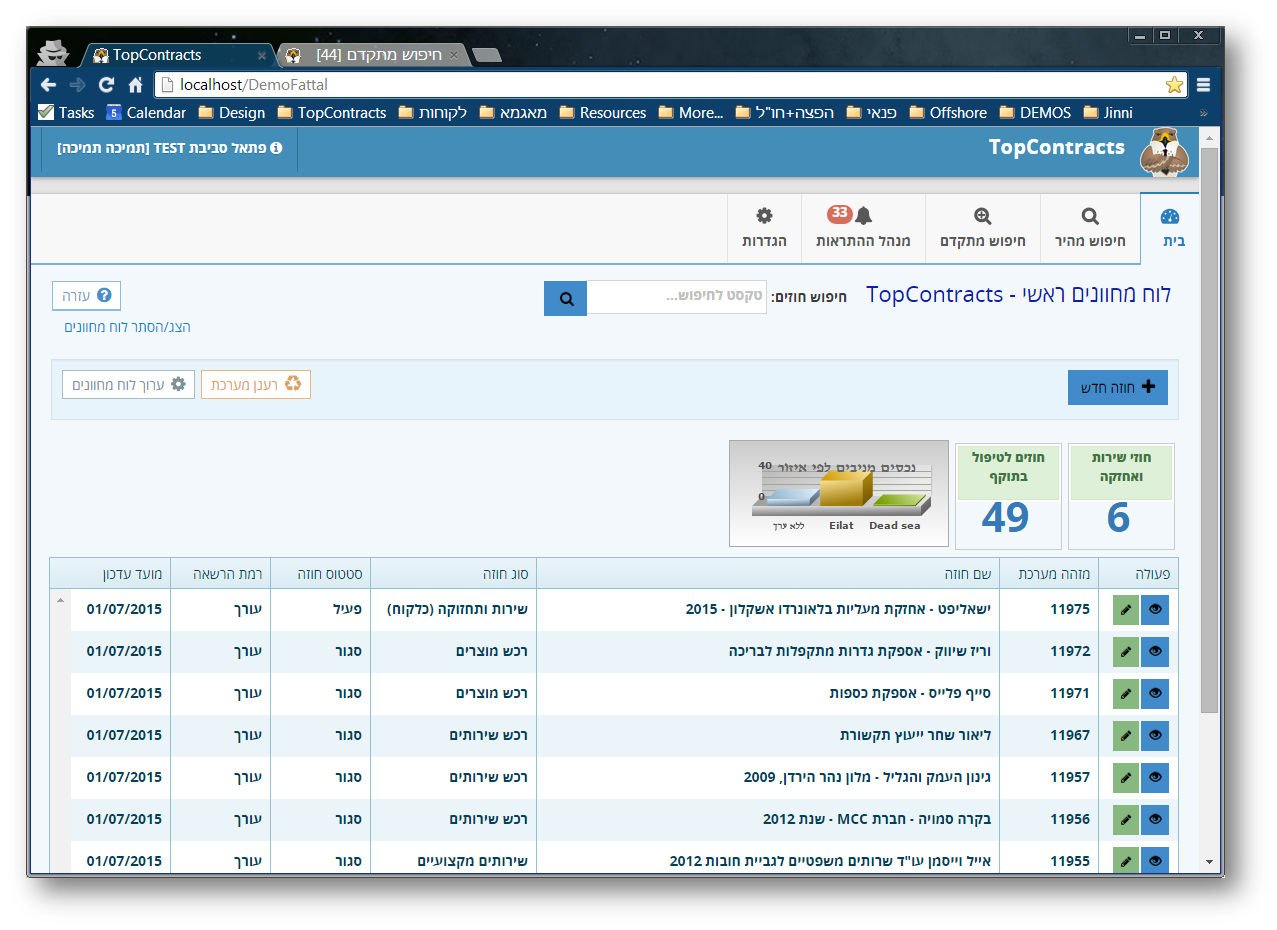Toggle הצג/הסתר לוח מחוונים link

(x=127, y=327)
